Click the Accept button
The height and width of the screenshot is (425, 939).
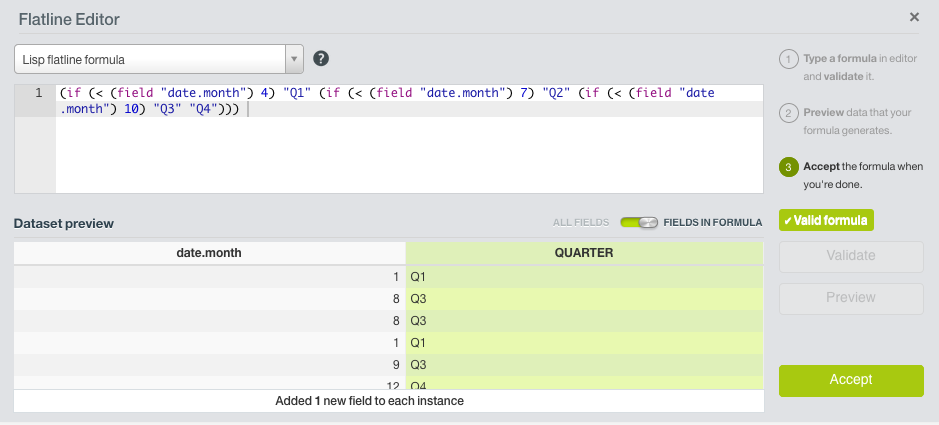851,380
